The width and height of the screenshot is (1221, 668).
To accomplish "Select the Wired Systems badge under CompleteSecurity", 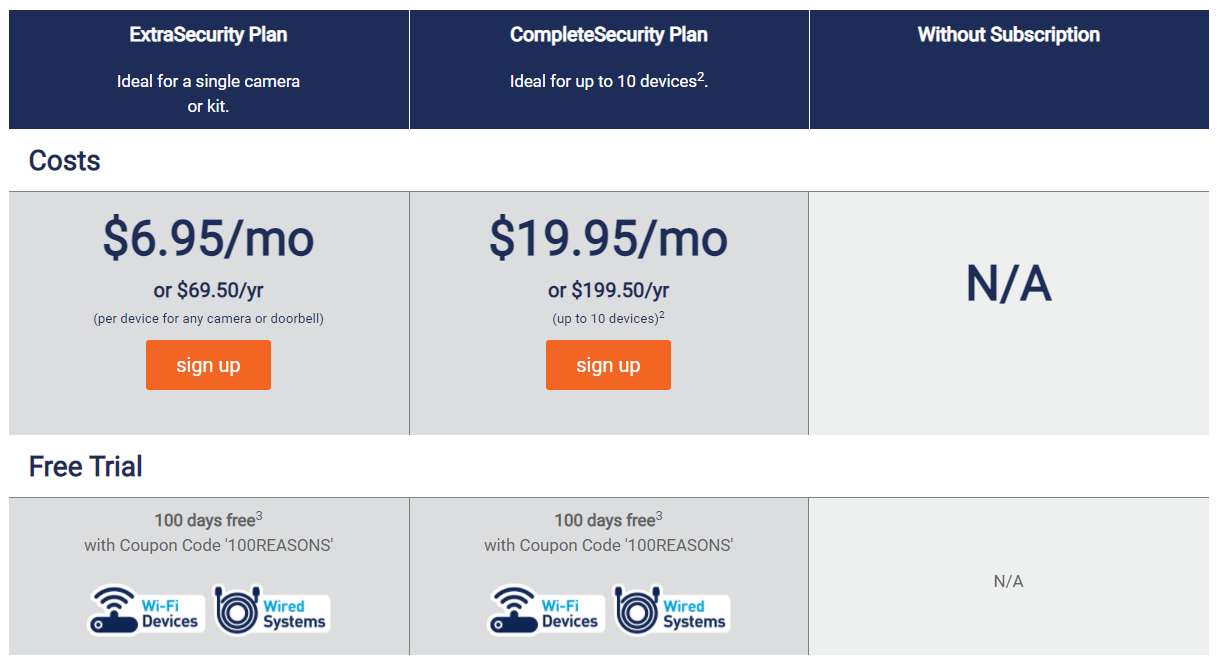I will click(x=671, y=610).
